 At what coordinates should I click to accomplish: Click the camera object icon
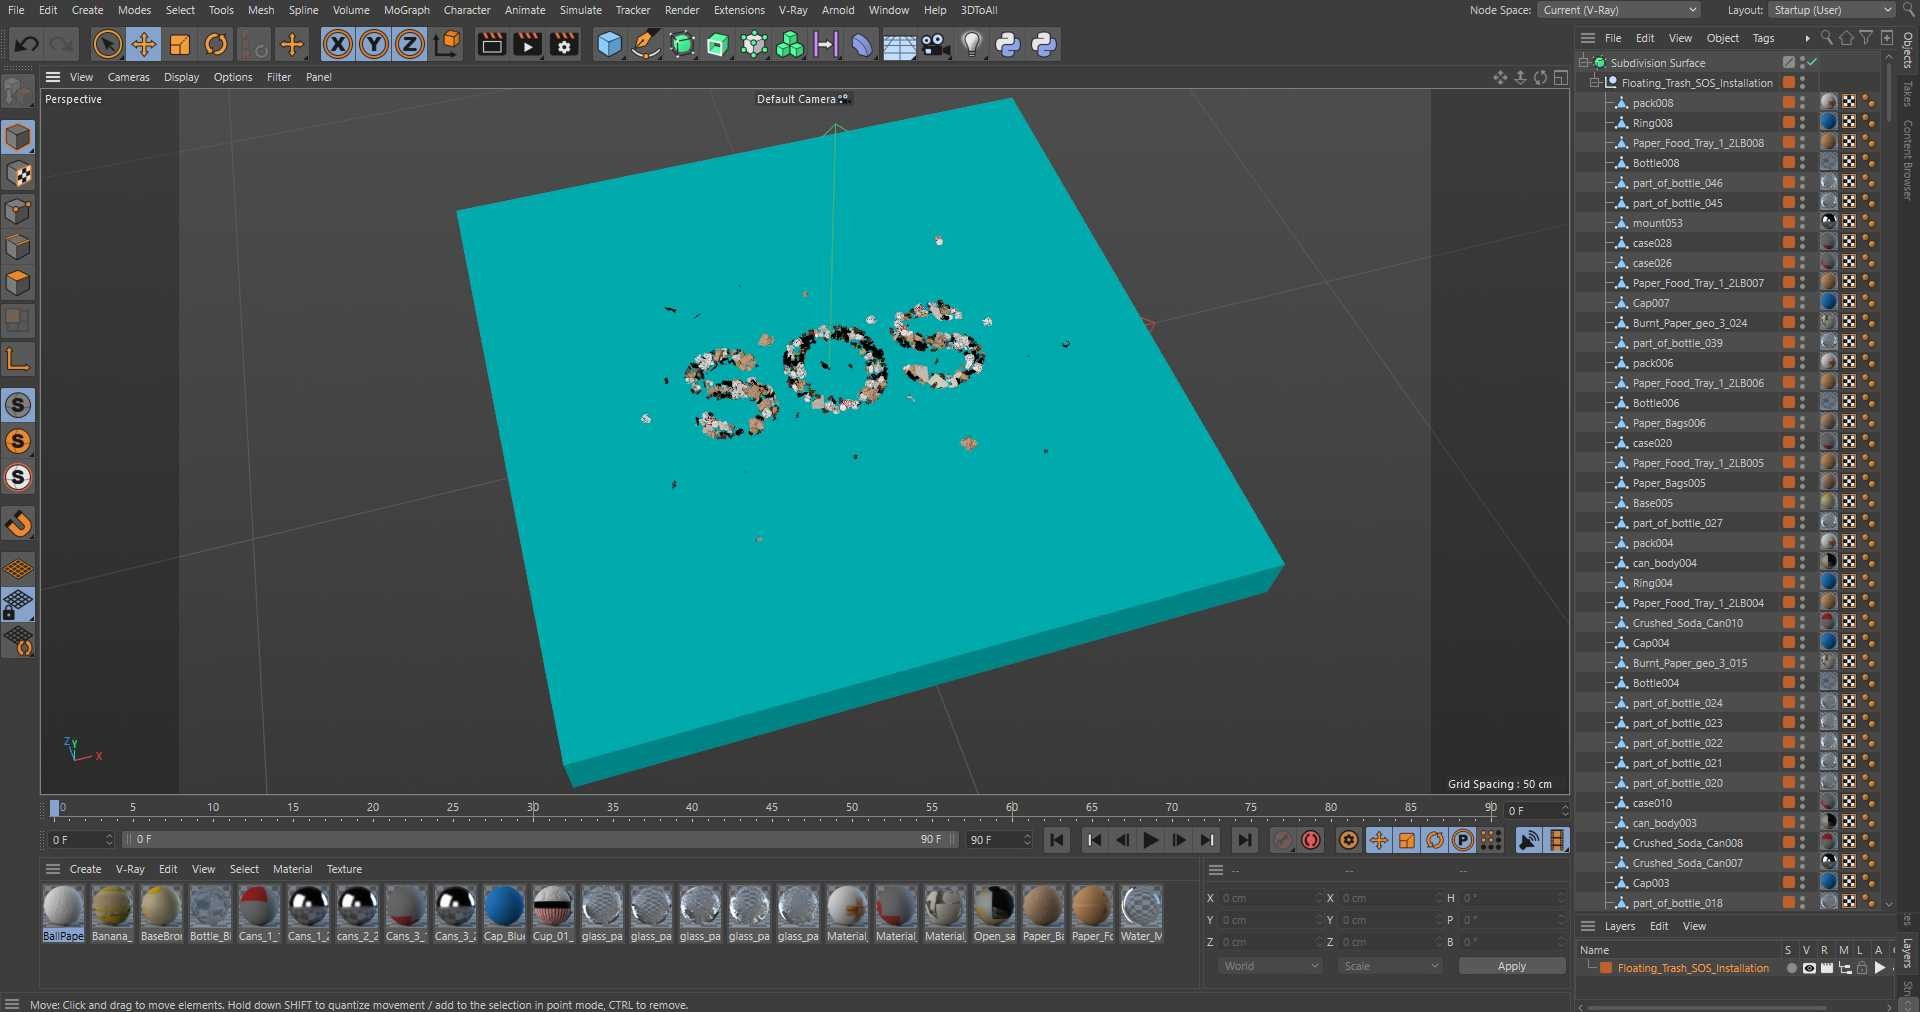click(935, 44)
